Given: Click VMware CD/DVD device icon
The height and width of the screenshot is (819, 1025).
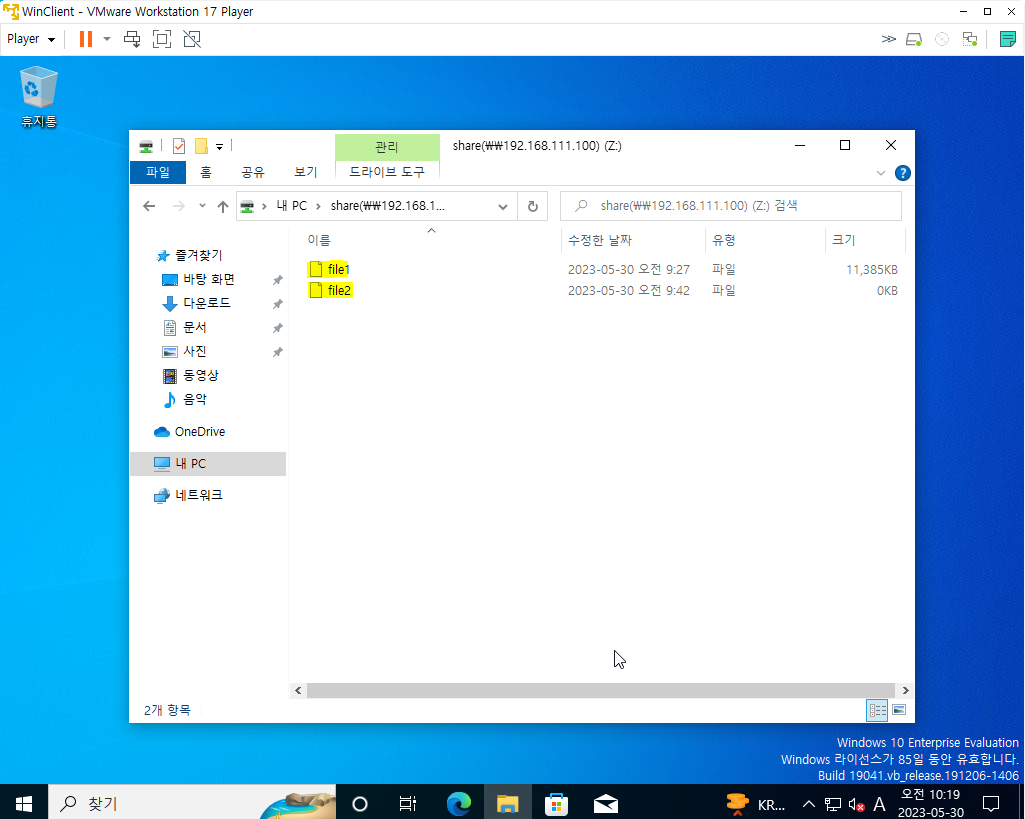Looking at the screenshot, I should coord(942,39).
